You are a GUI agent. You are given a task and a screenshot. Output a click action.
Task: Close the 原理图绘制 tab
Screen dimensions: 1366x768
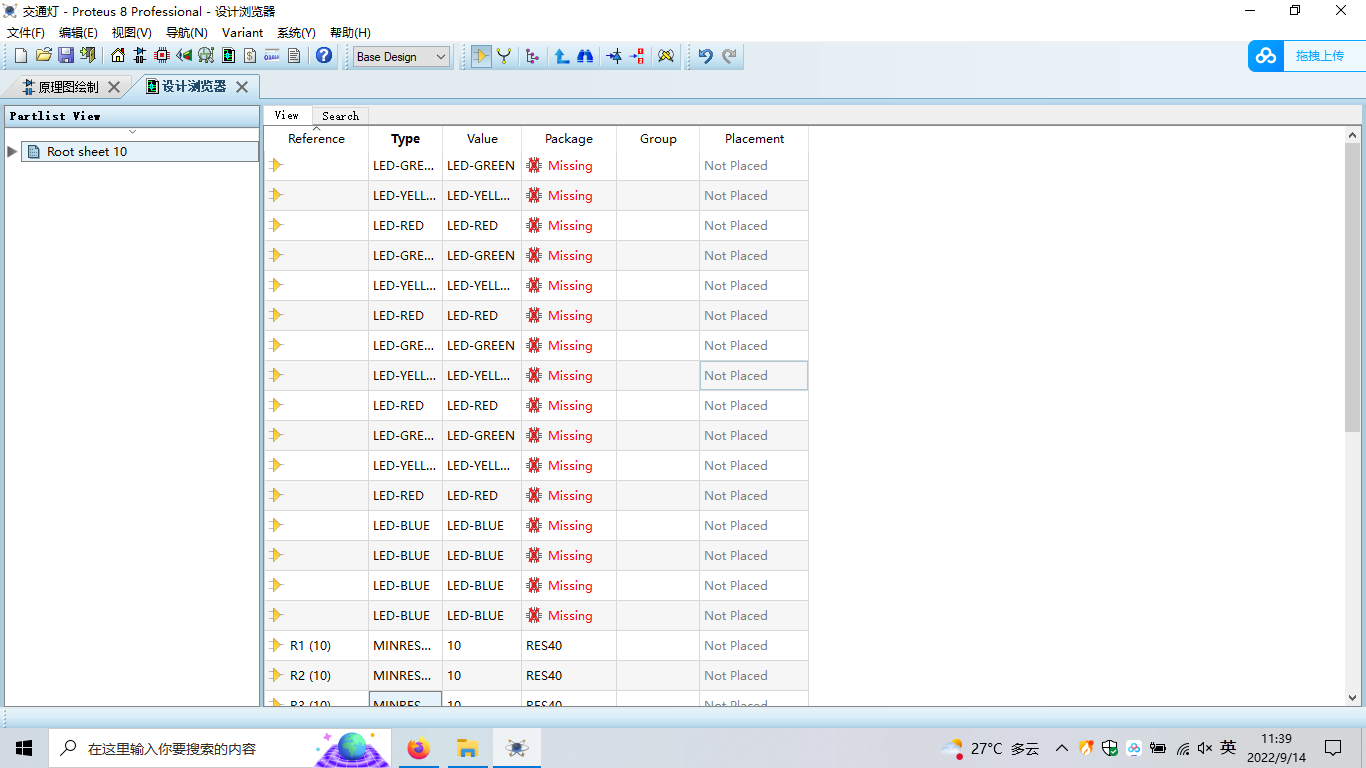coord(113,87)
